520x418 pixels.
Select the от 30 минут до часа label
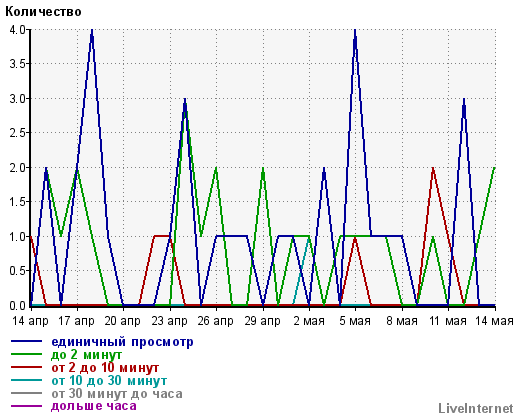pyautogui.click(x=117, y=394)
